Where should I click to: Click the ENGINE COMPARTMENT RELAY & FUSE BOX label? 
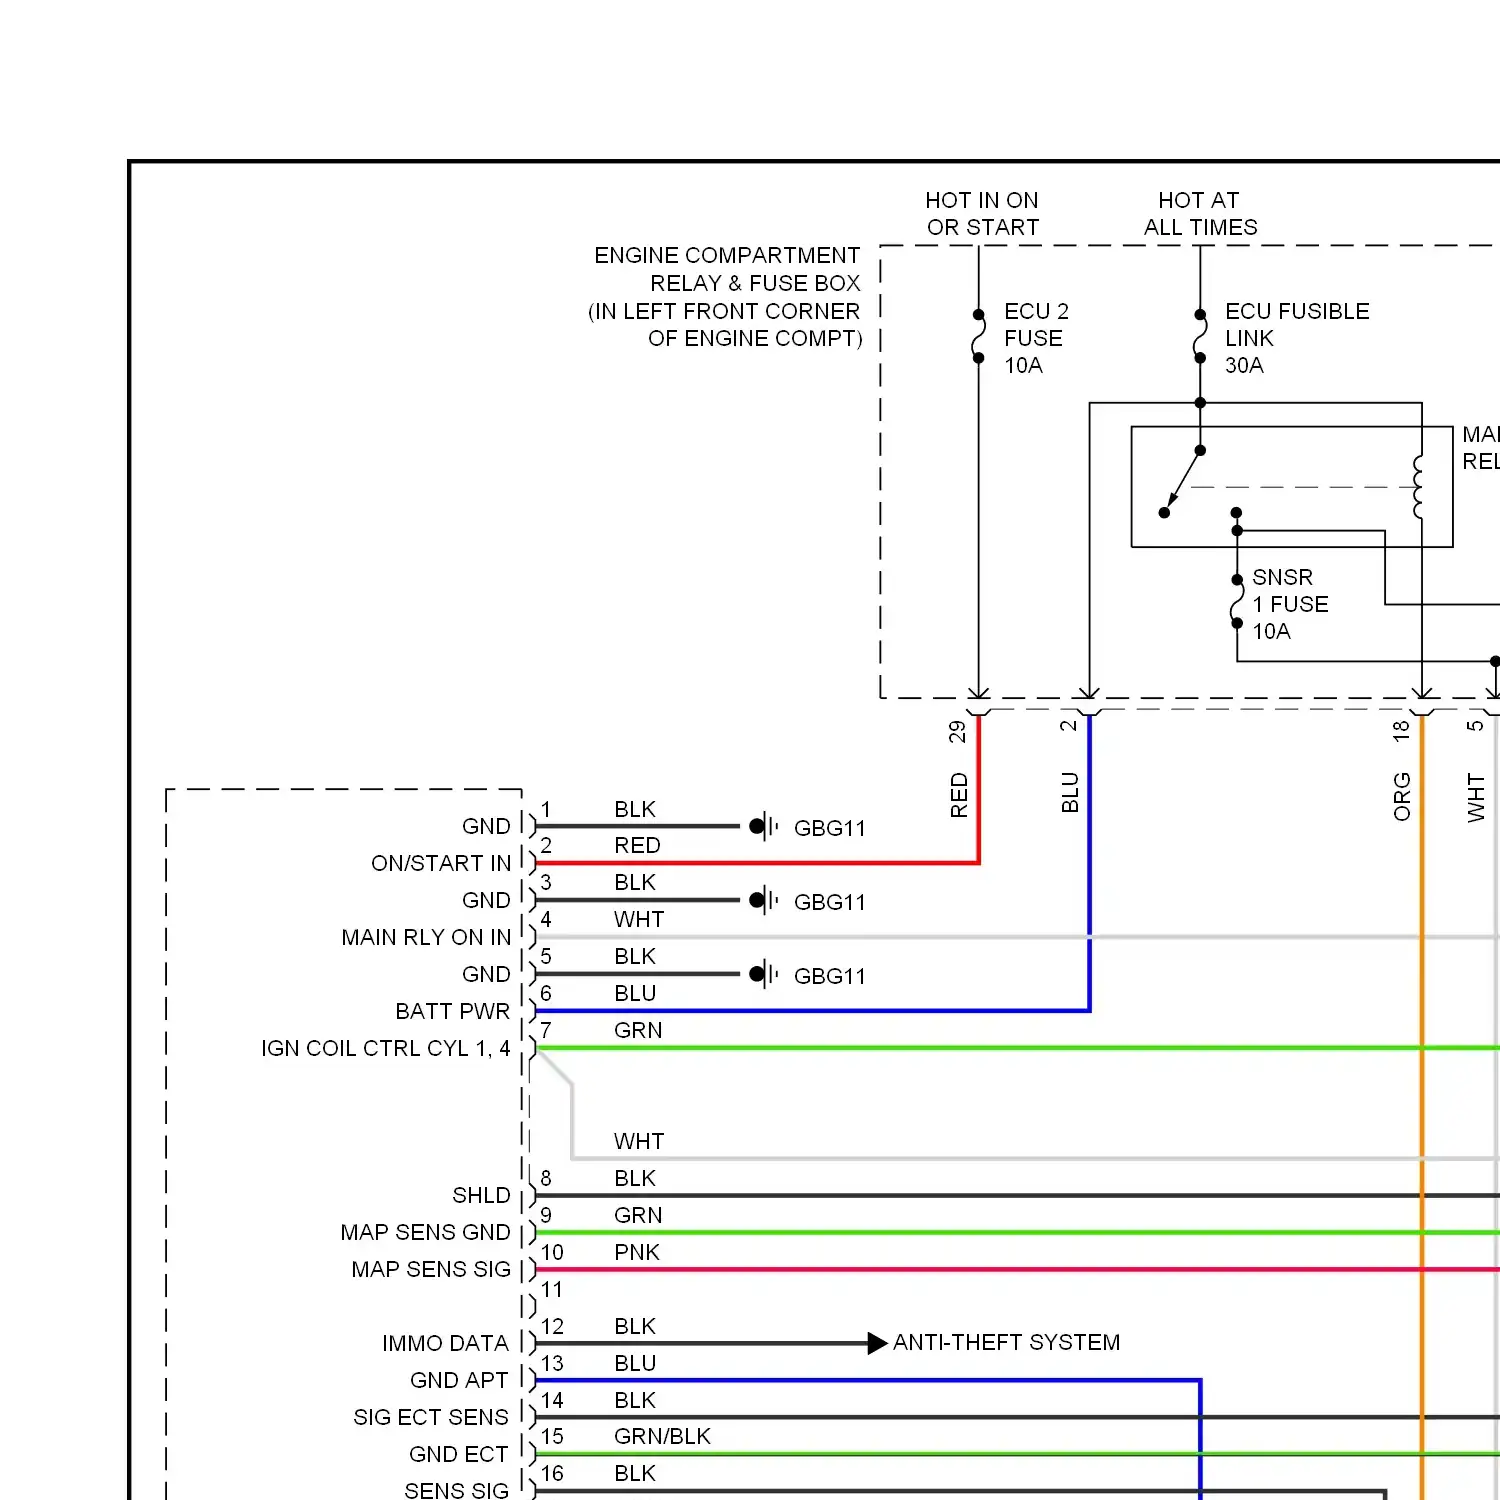click(x=726, y=297)
